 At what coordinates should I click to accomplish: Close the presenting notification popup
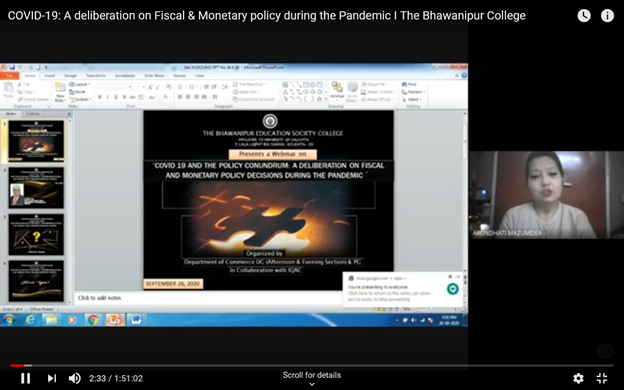tap(458, 277)
